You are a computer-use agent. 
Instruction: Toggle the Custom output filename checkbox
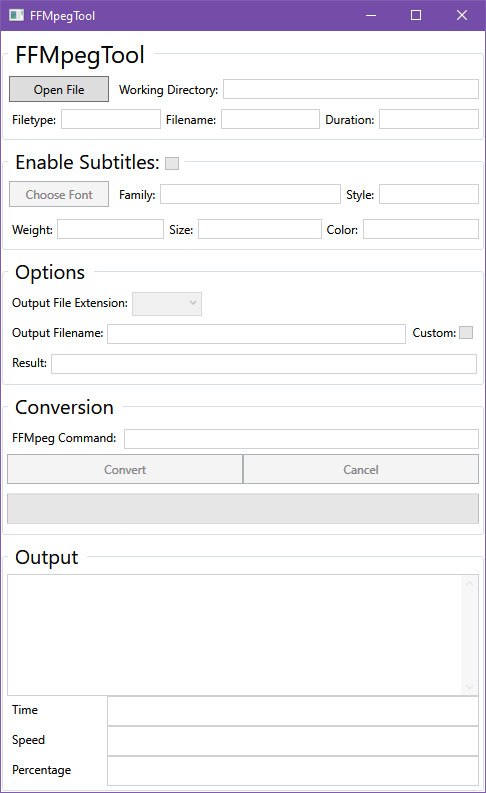(x=466, y=332)
